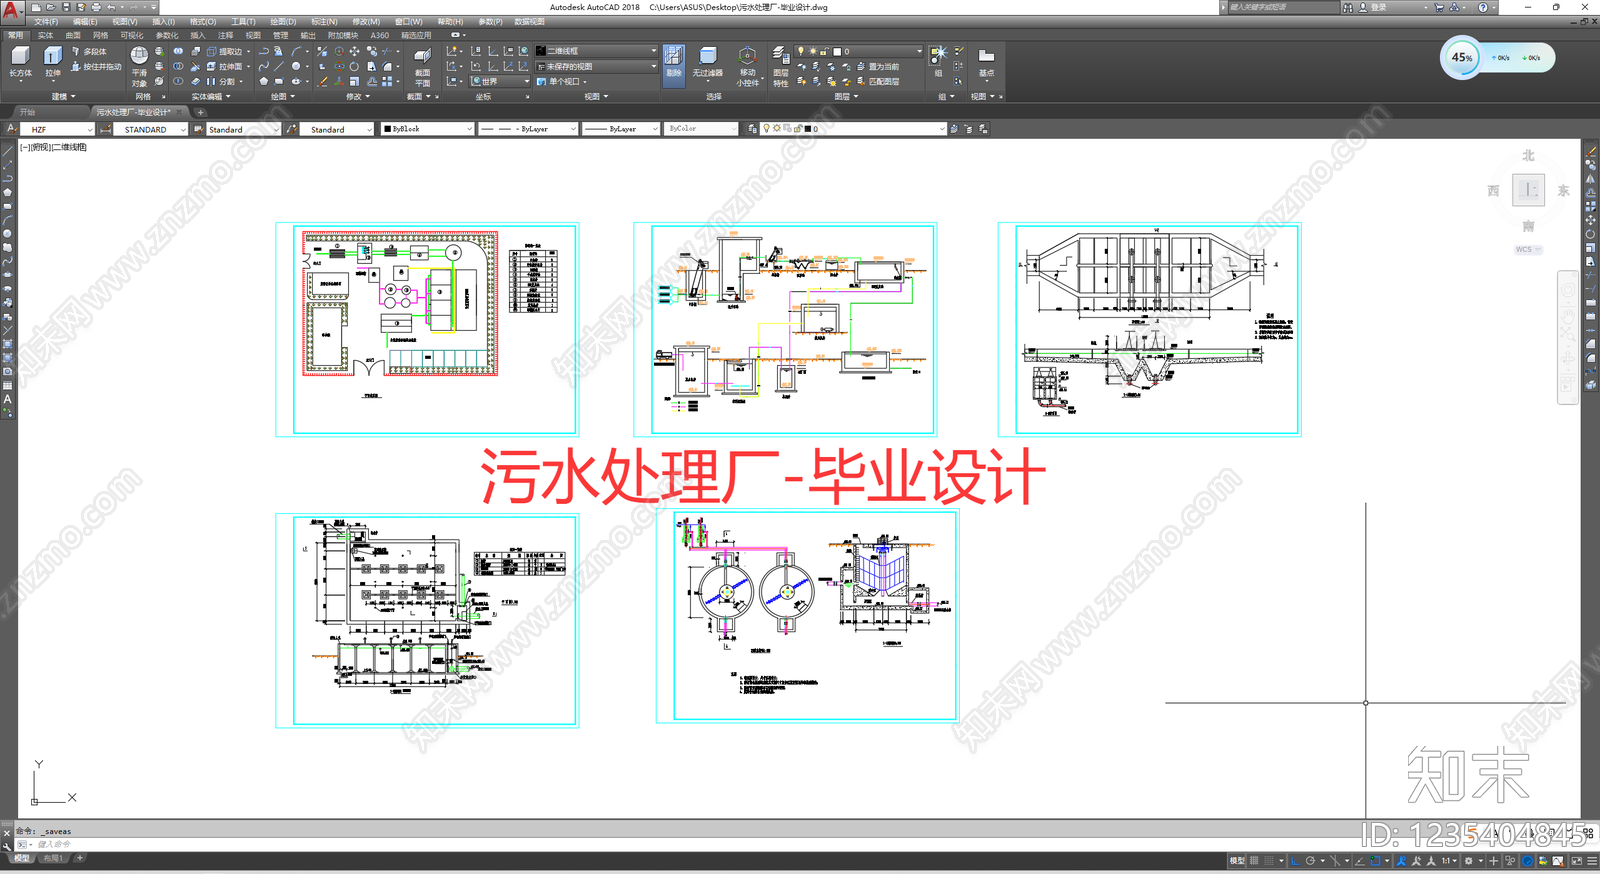The image size is (1600, 874).
Task: Click the ViewCube 上 top face
Action: (1528, 190)
